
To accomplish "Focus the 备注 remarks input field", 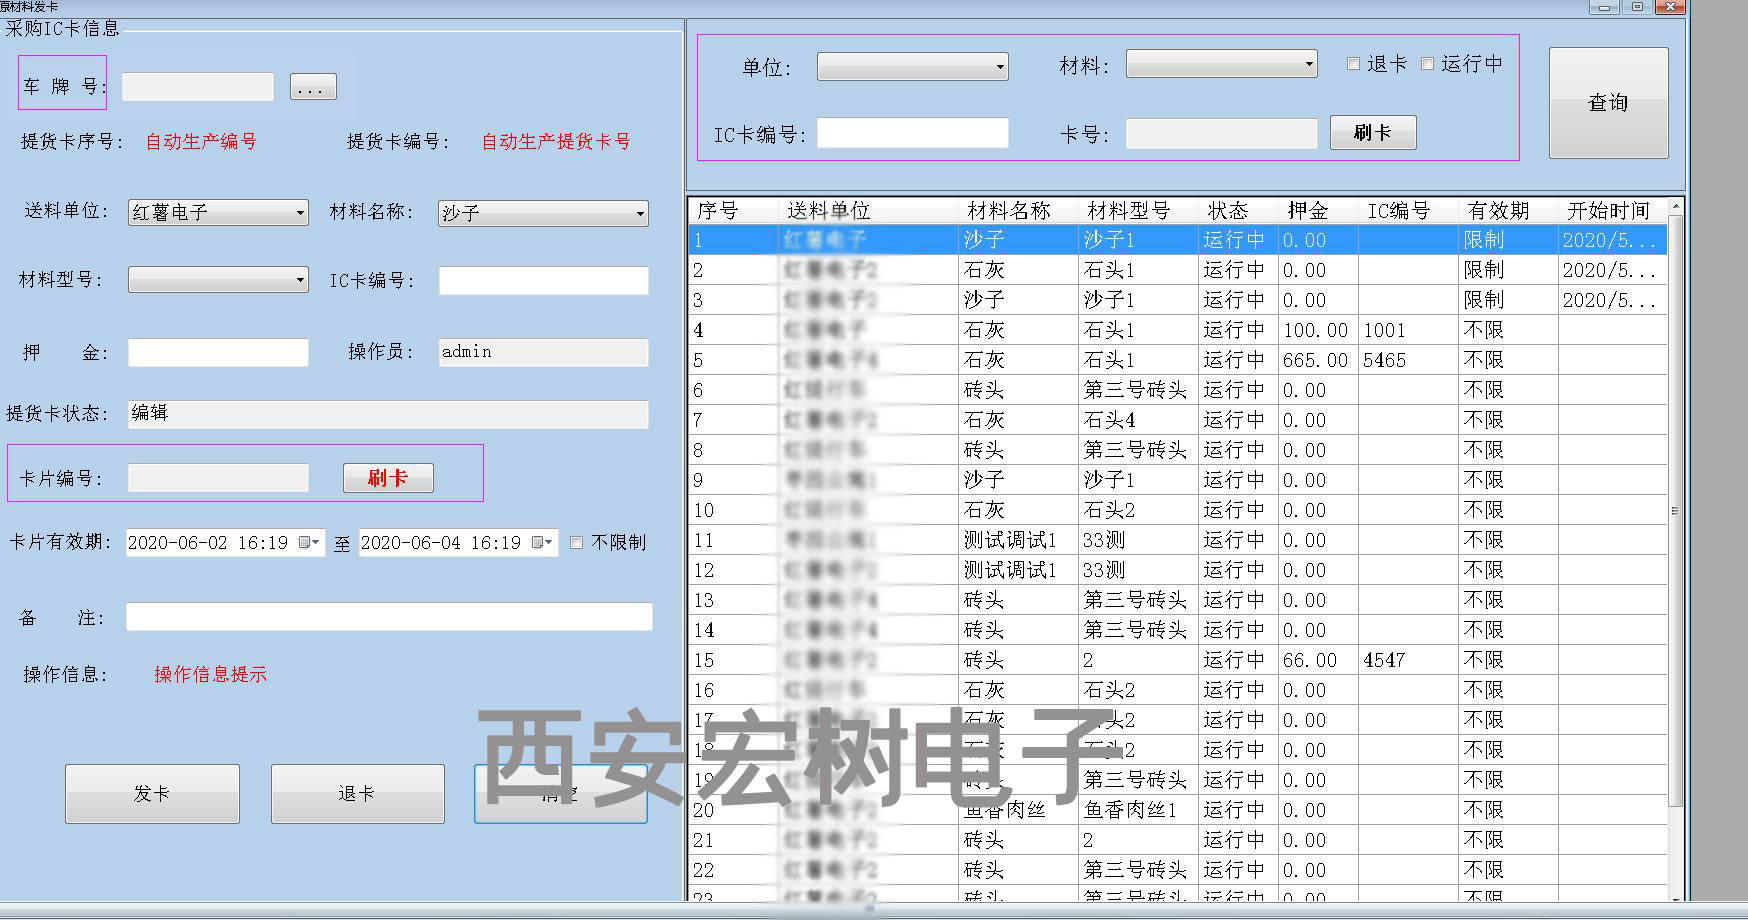I will (389, 617).
